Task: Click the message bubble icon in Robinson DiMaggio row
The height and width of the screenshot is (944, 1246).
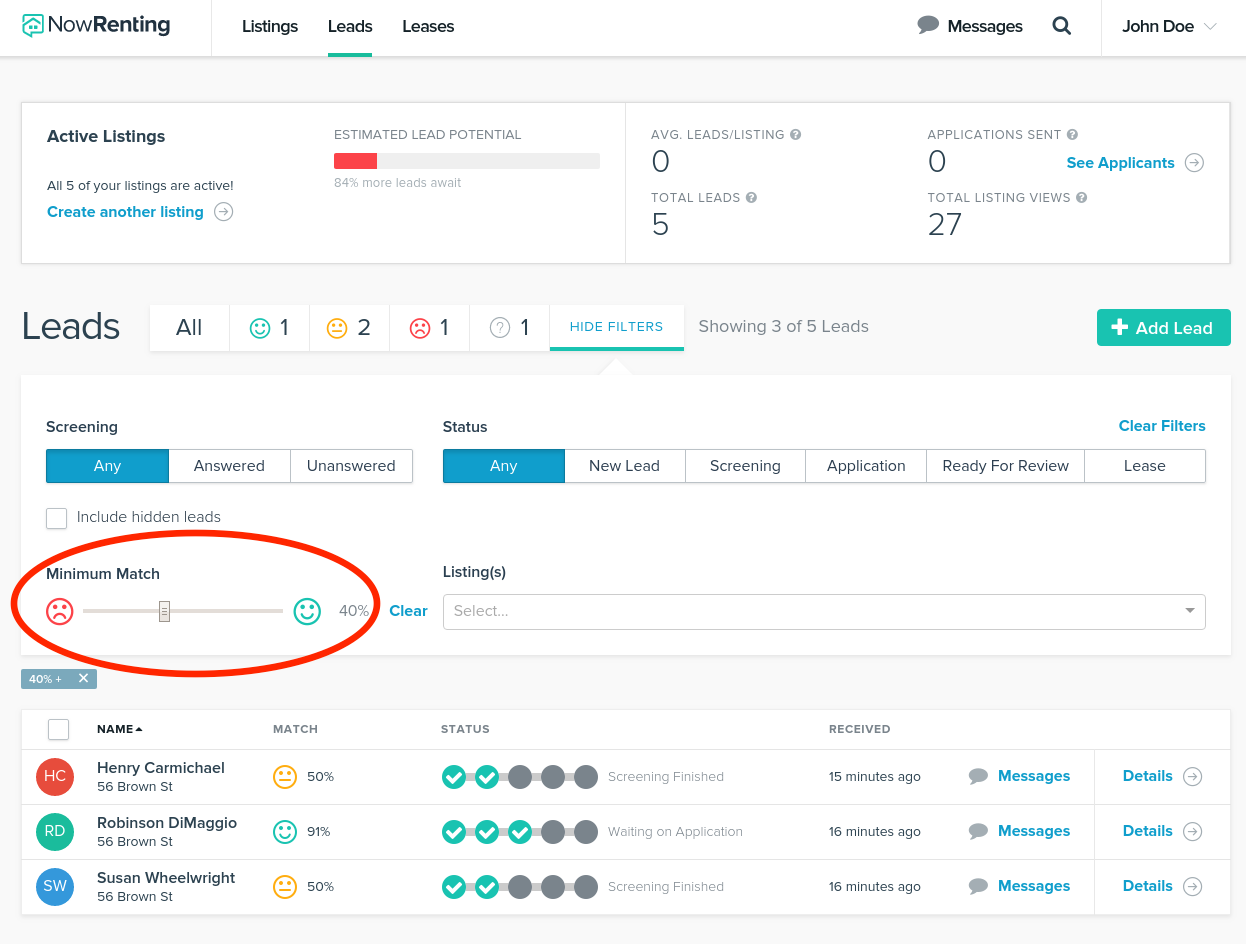Action: point(979,831)
